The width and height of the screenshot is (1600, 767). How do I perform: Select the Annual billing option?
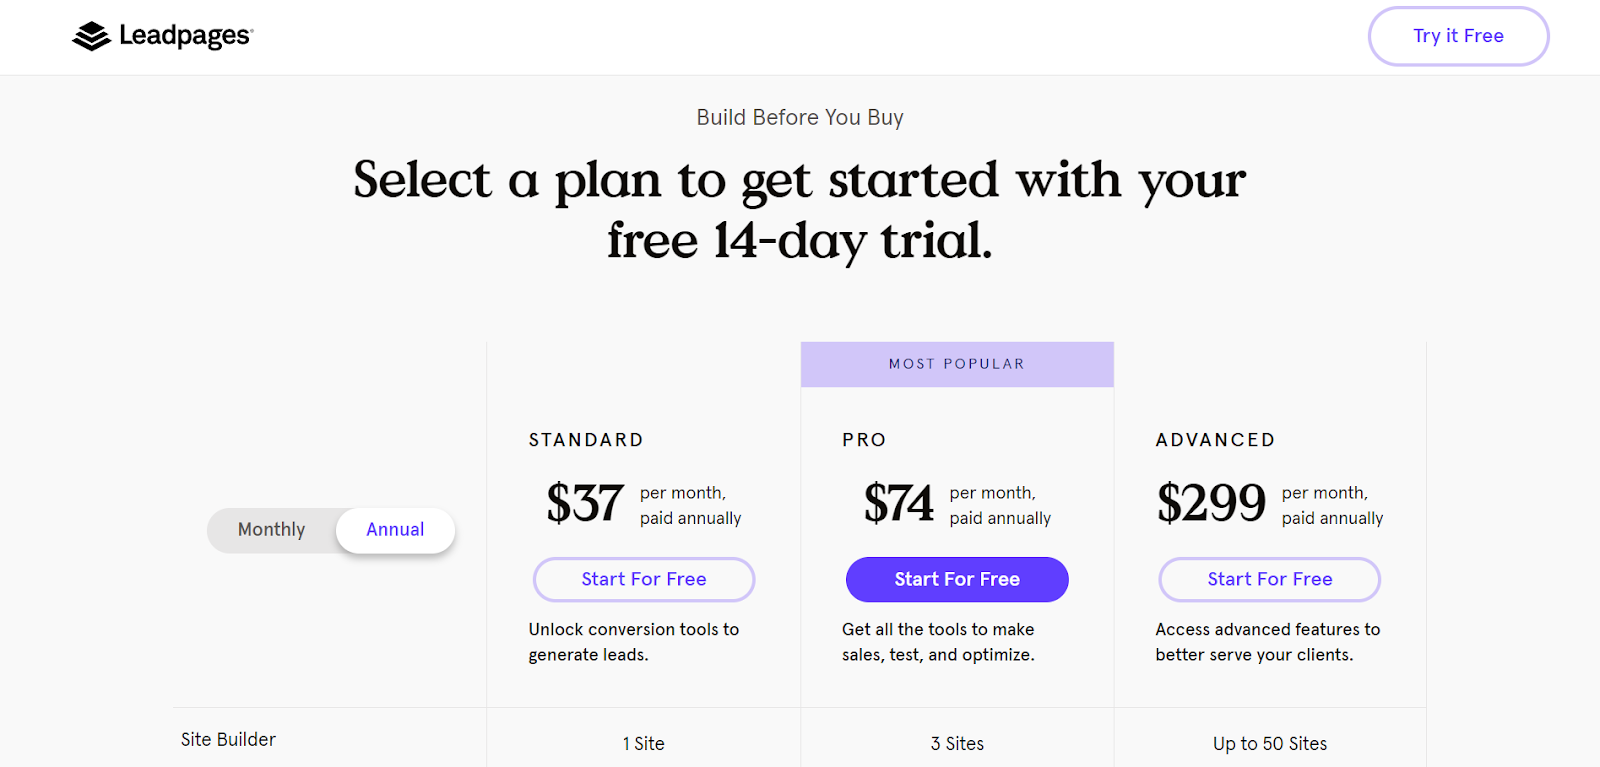[395, 530]
